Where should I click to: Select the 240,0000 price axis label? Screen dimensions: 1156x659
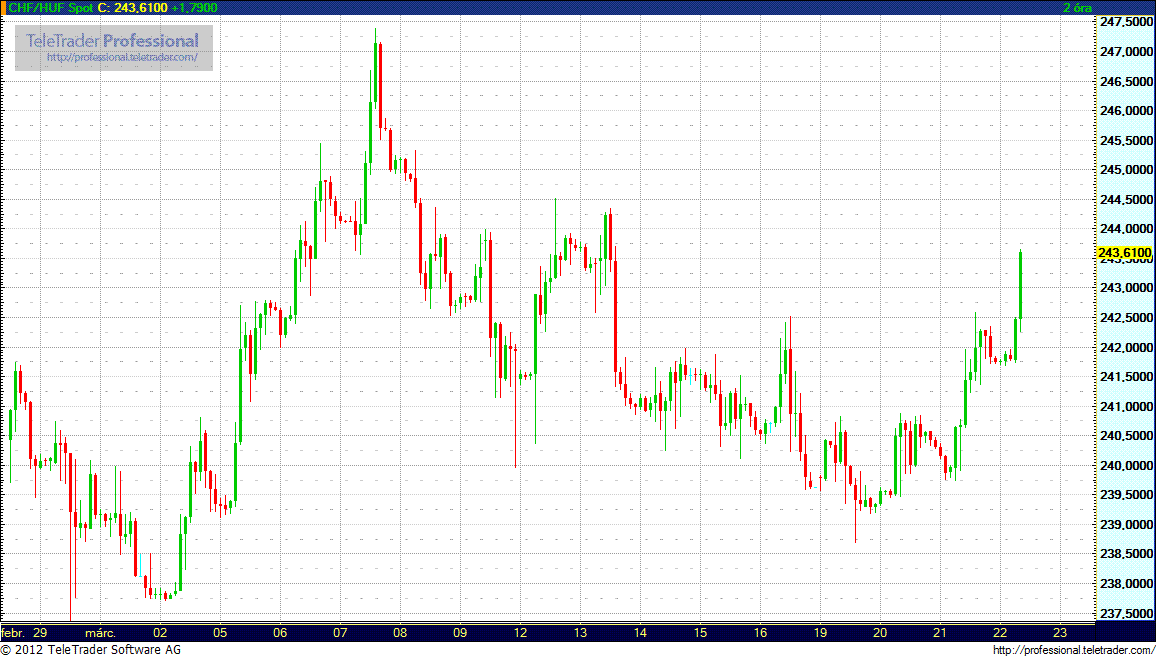(1125, 466)
